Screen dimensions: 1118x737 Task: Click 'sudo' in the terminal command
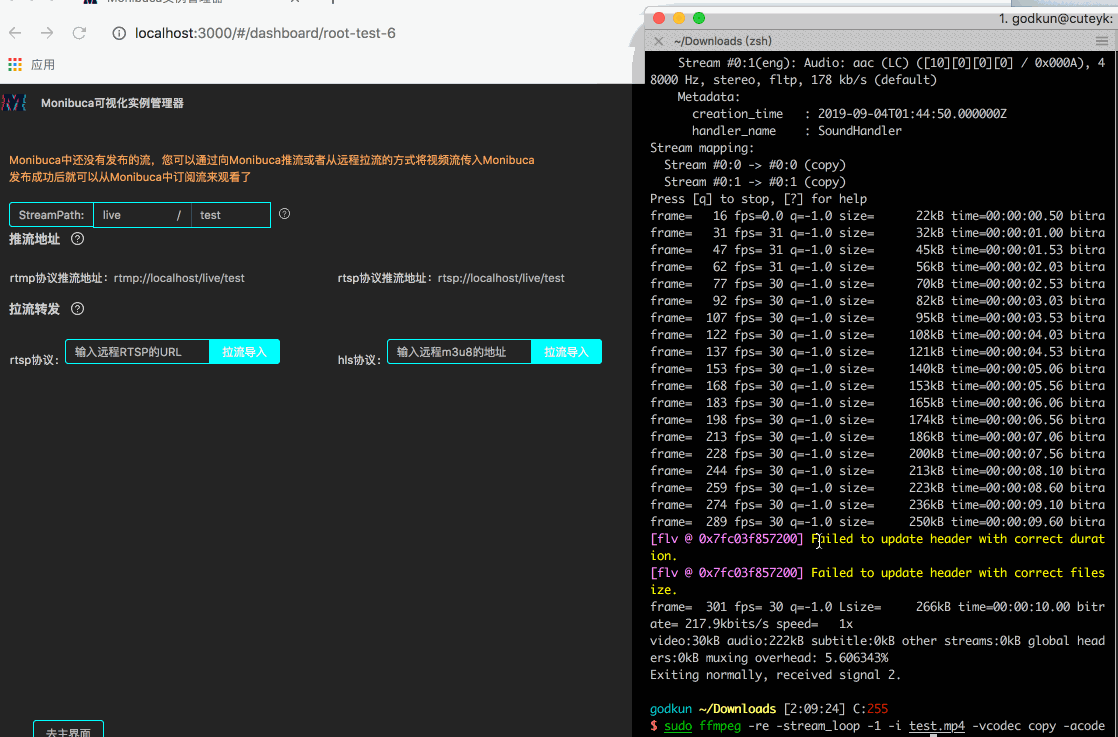point(677,726)
